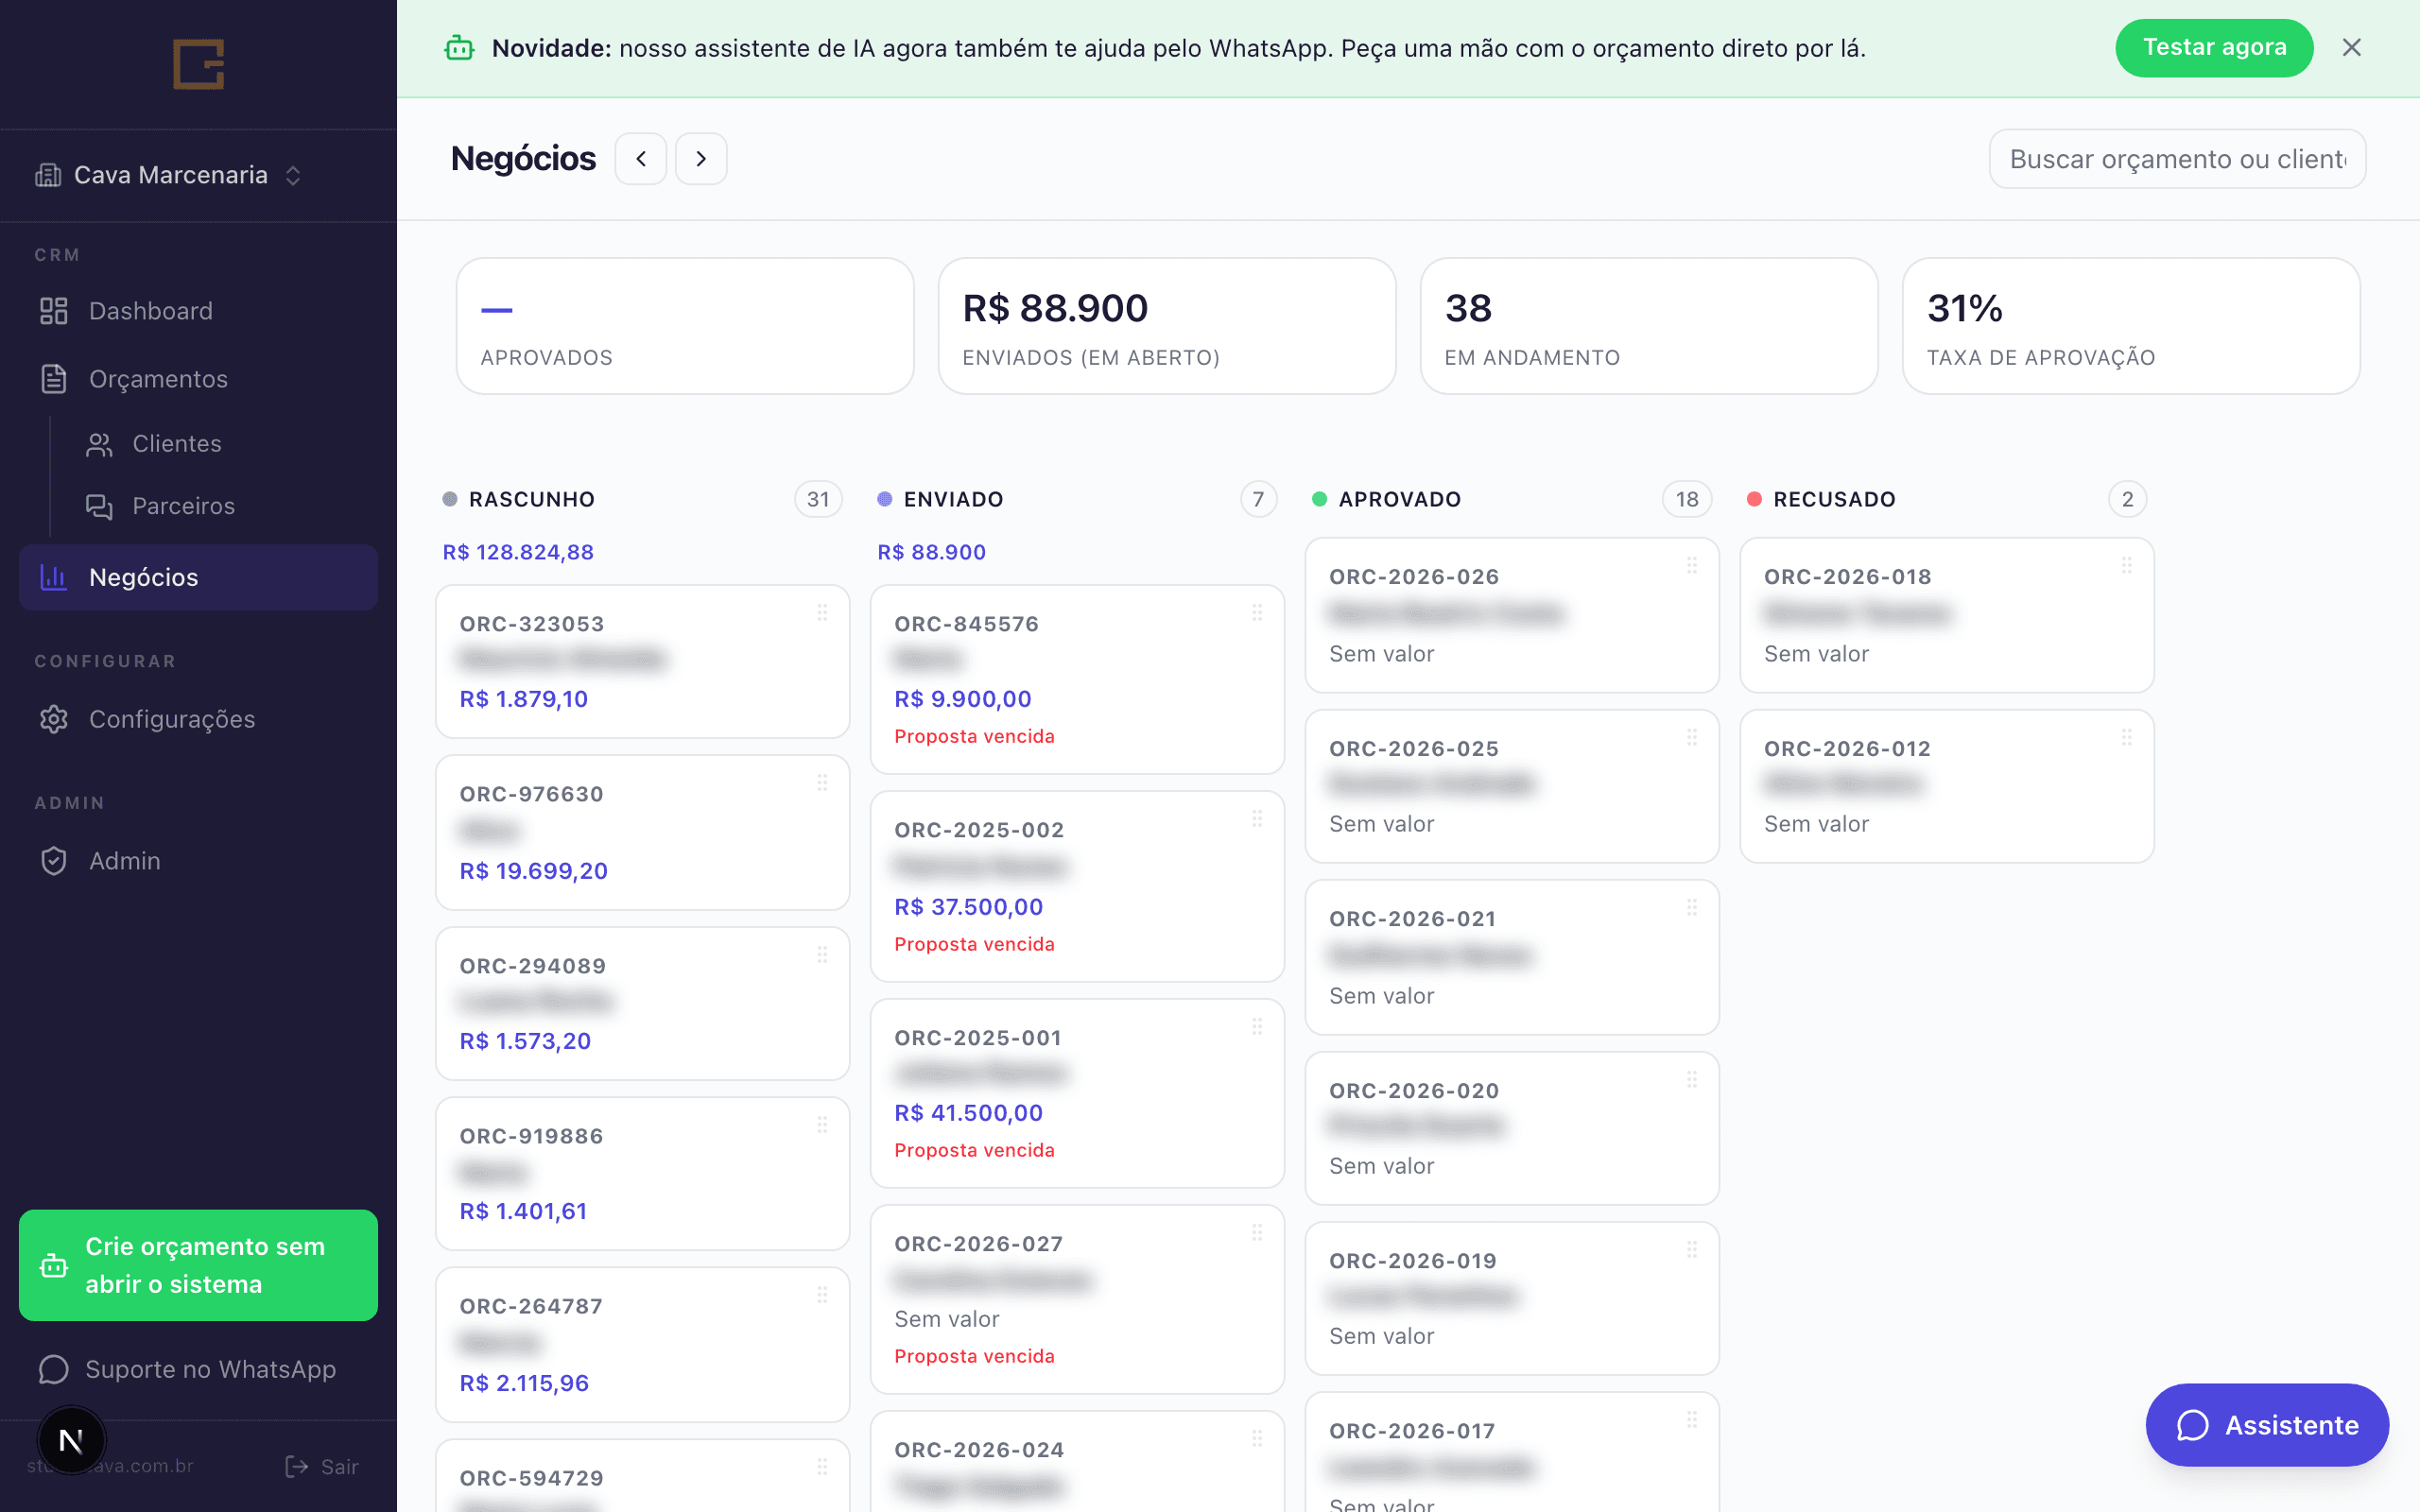
Task: Click the drag handle on card ORC-2026-026
Action: tap(1692, 565)
